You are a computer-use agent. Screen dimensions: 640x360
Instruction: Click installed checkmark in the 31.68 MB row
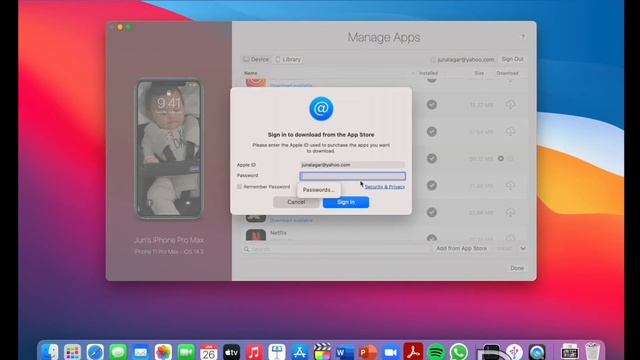click(x=432, y=185)
